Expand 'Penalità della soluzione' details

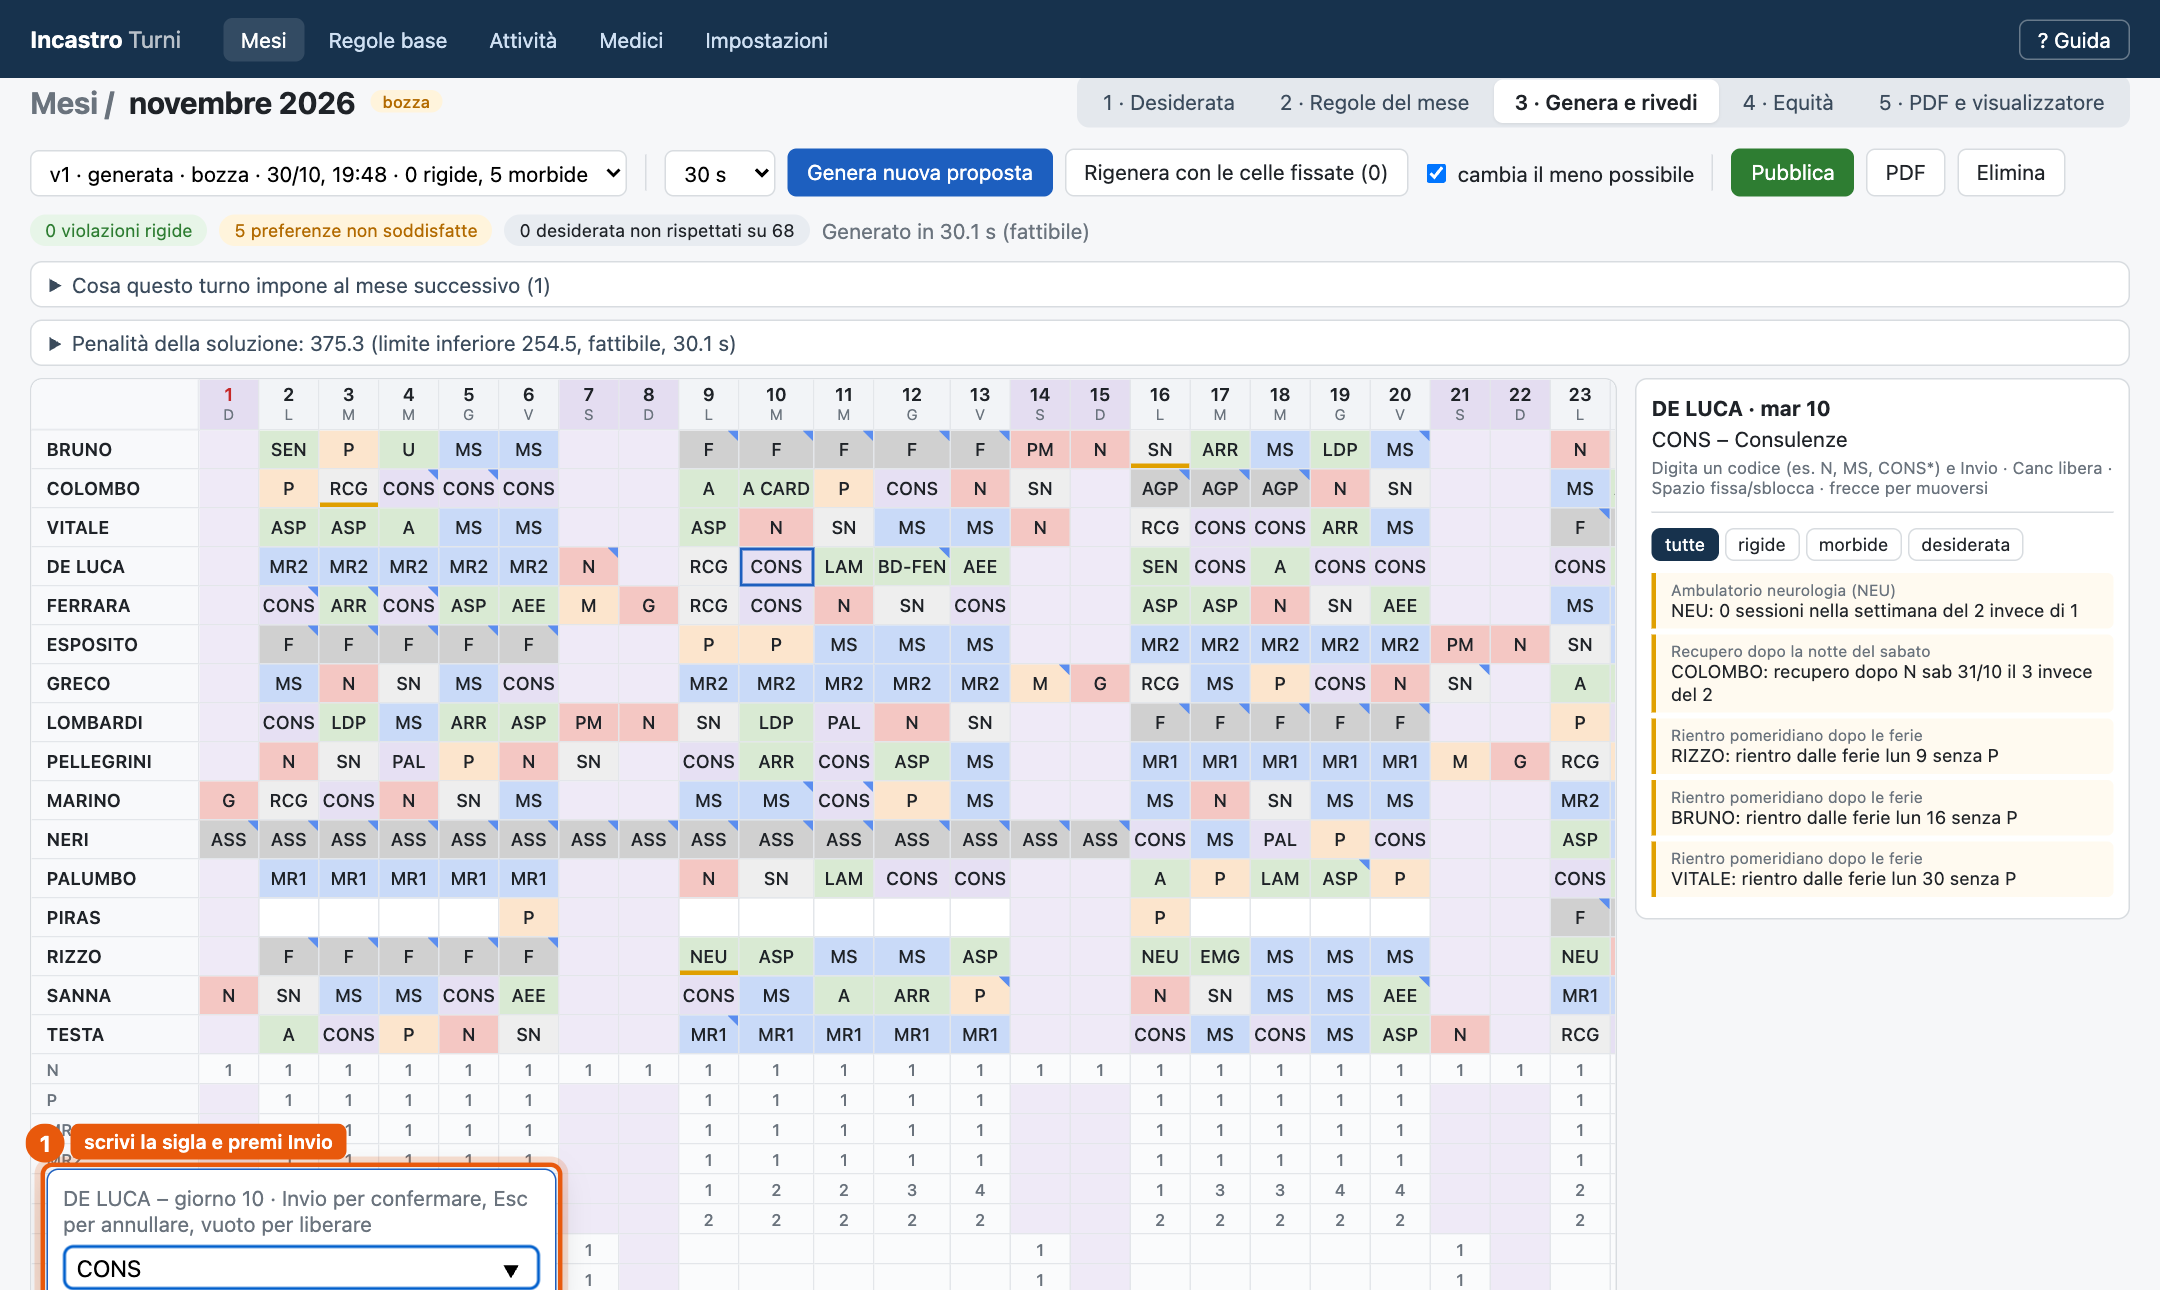(x=1079, y=343)
